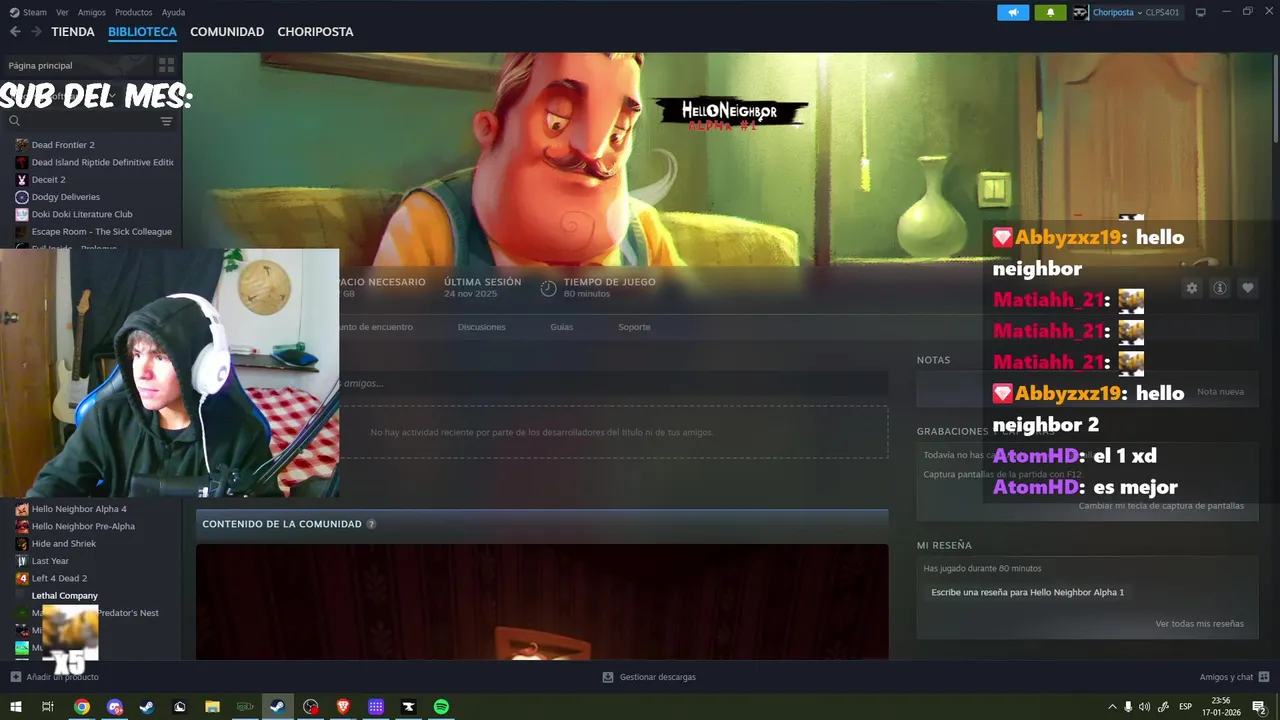The width and height of the screenshot is (1280, 720).
Task: Open Spotify from the taskbar
Action: coord(441,707)
